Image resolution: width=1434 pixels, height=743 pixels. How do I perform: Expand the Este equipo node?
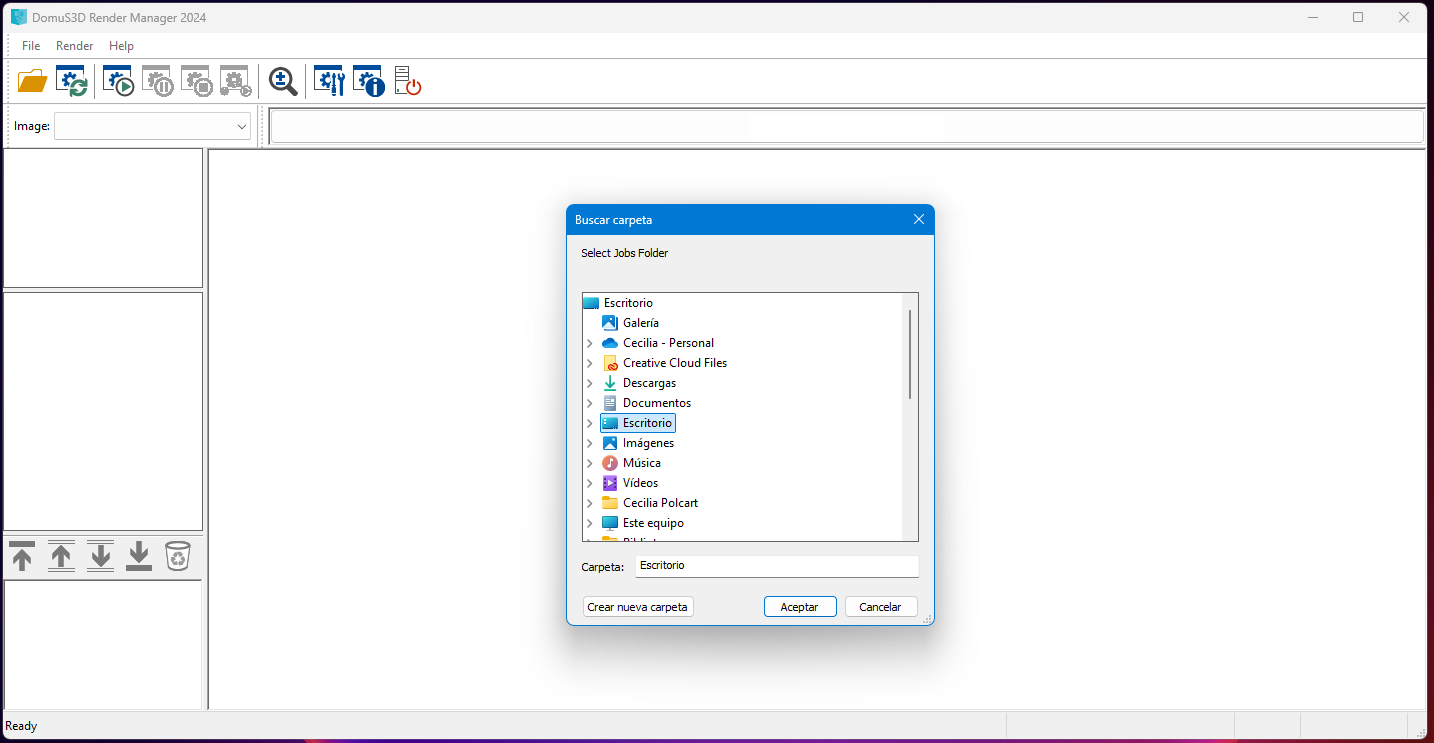[x=589, y=522]
